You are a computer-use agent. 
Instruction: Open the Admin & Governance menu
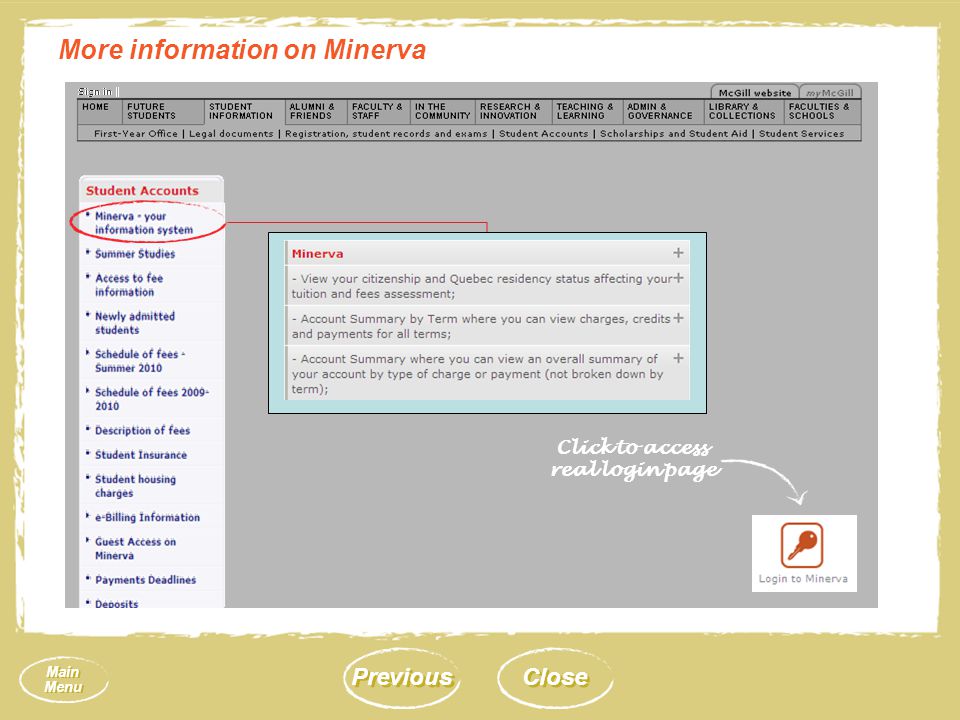point(659,111)
